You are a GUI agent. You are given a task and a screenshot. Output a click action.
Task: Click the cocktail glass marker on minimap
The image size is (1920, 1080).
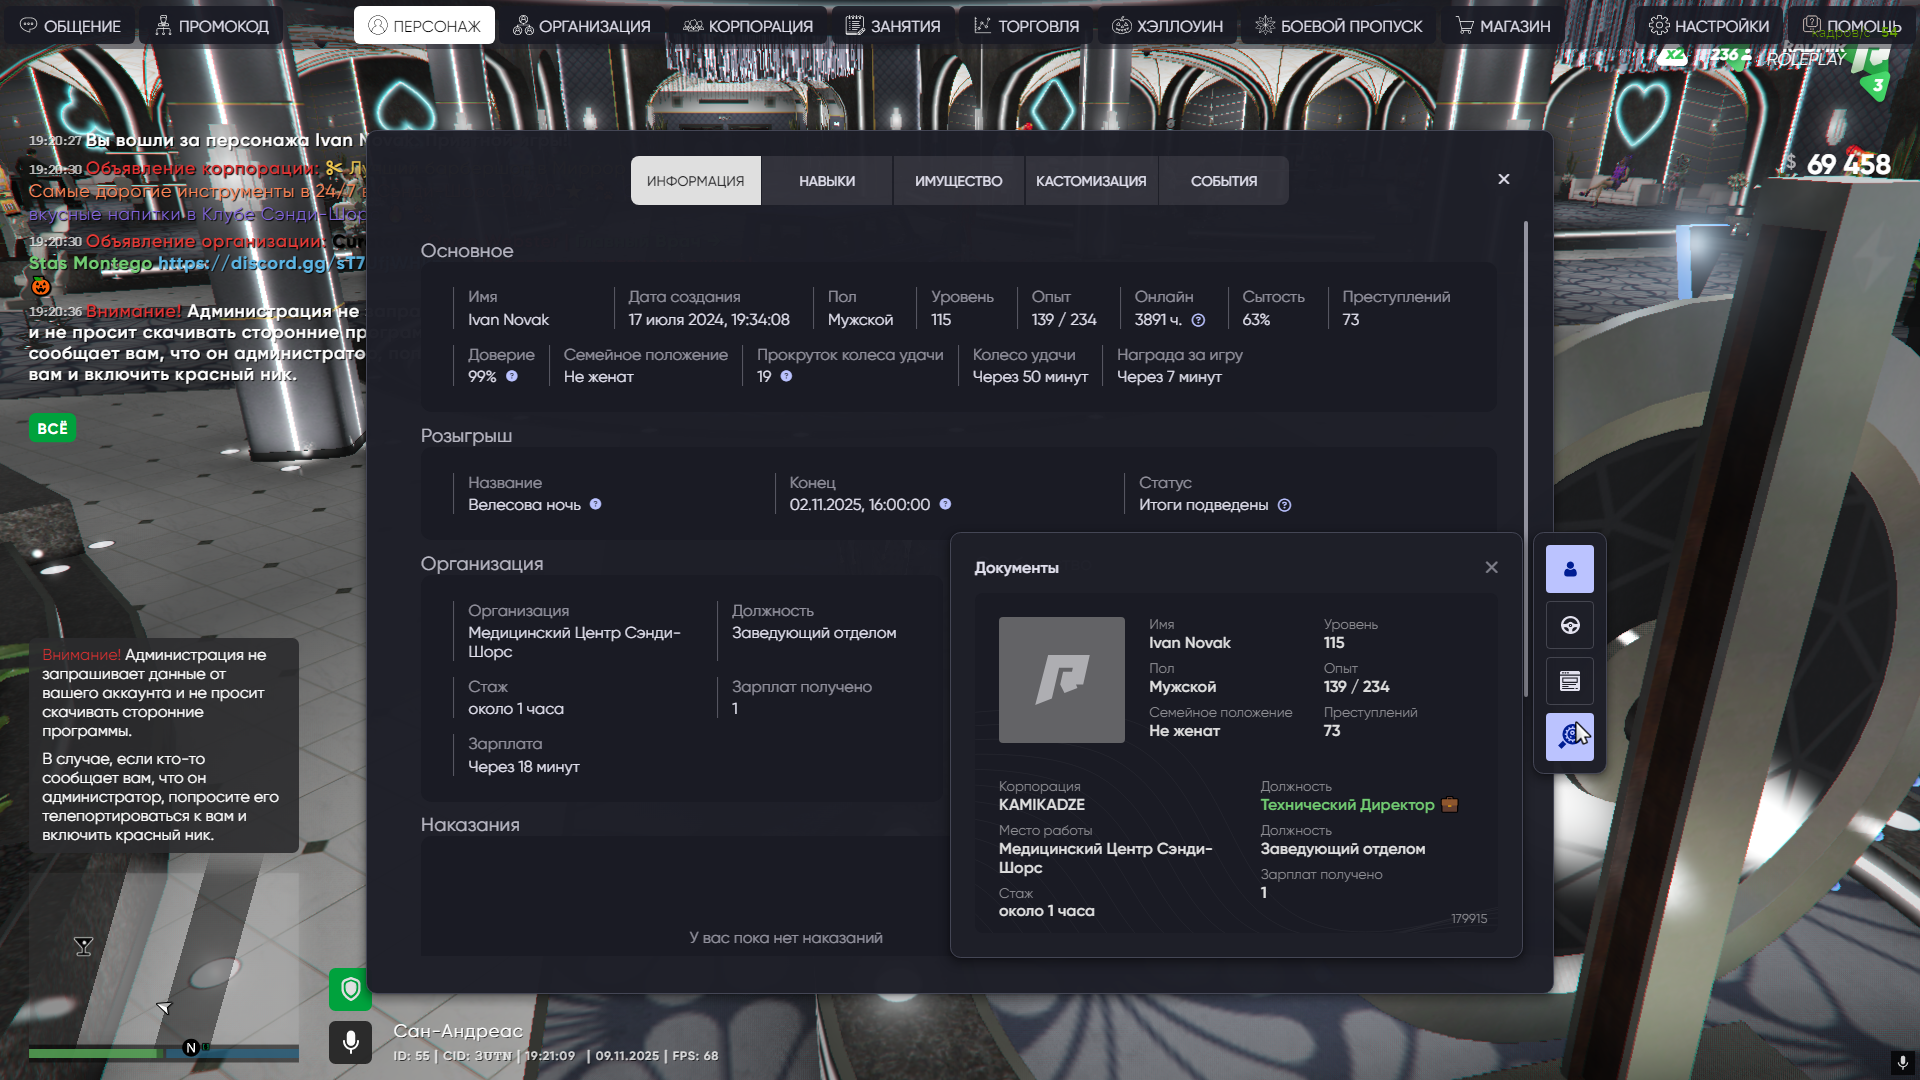tap(84, 946)
